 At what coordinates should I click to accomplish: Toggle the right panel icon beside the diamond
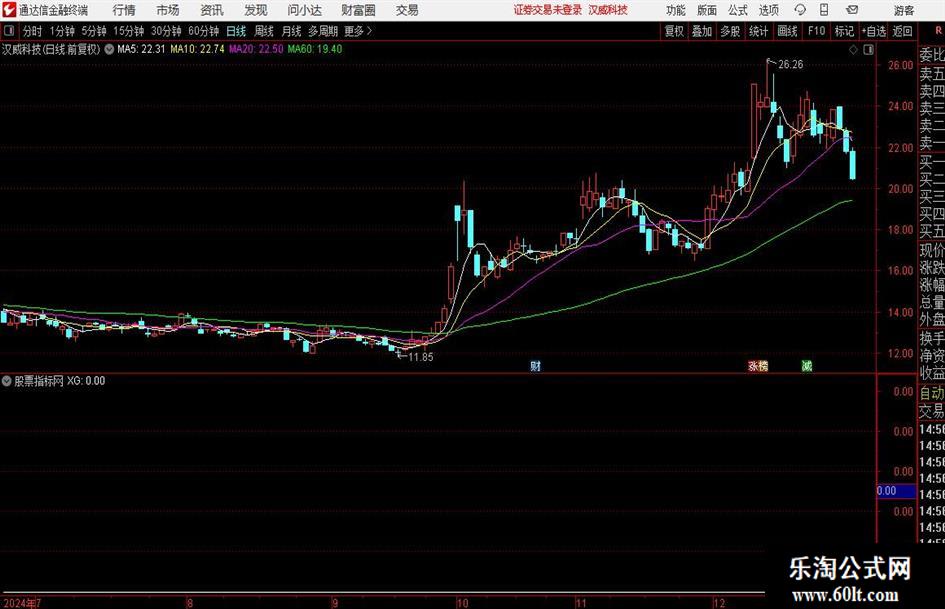coord(868,50)
